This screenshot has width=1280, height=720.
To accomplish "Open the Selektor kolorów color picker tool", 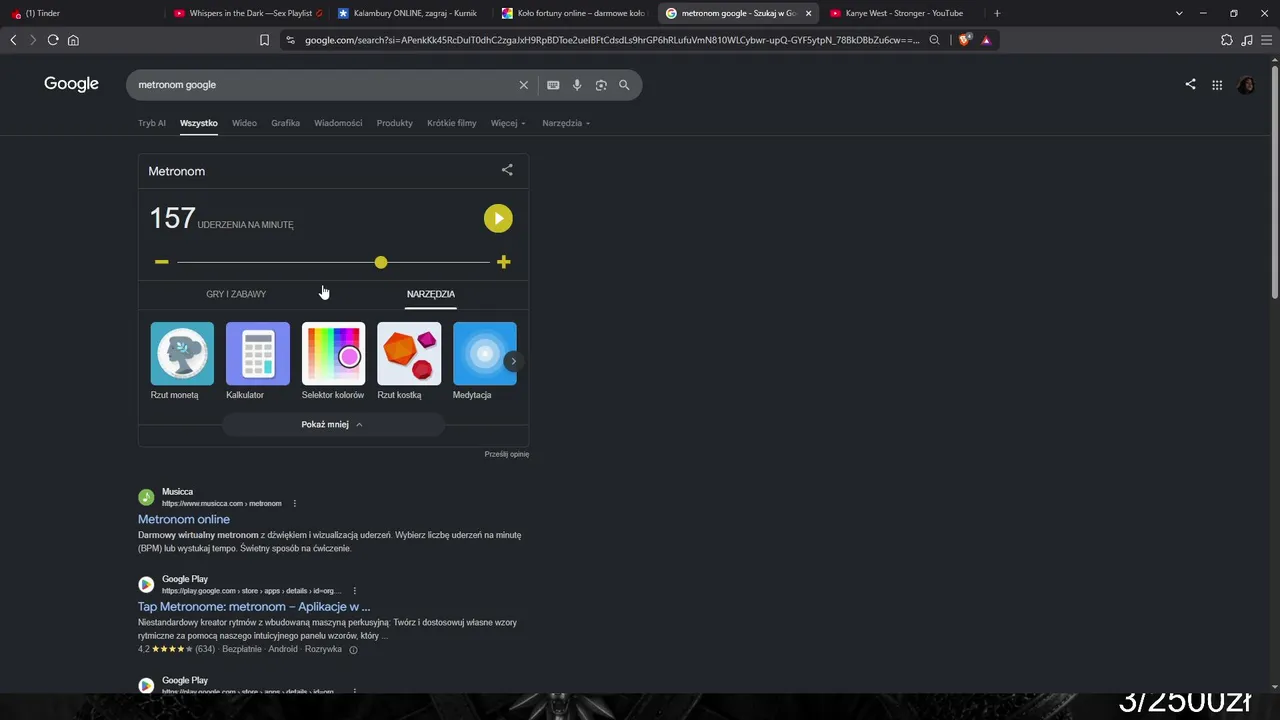I will point(333,361).
